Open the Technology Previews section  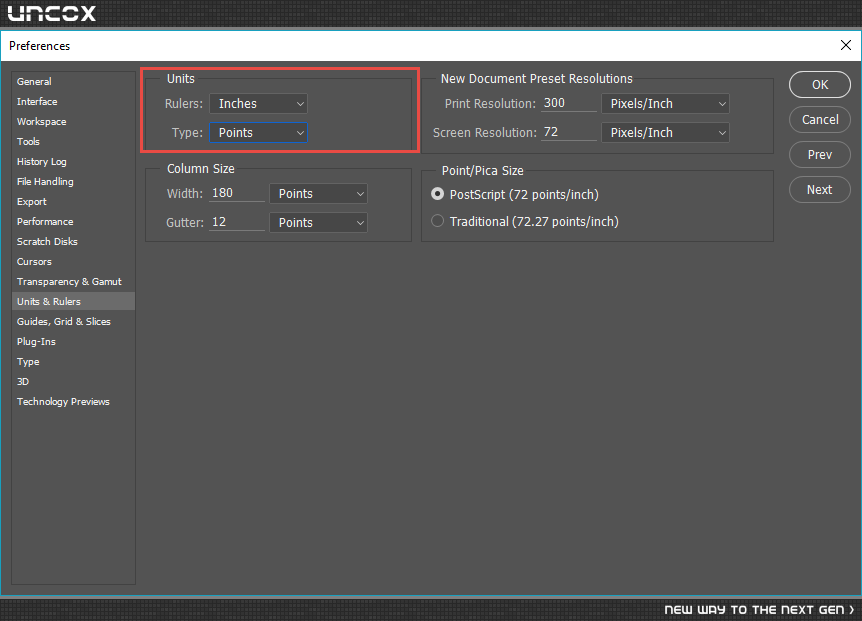[x=73, y=402]
